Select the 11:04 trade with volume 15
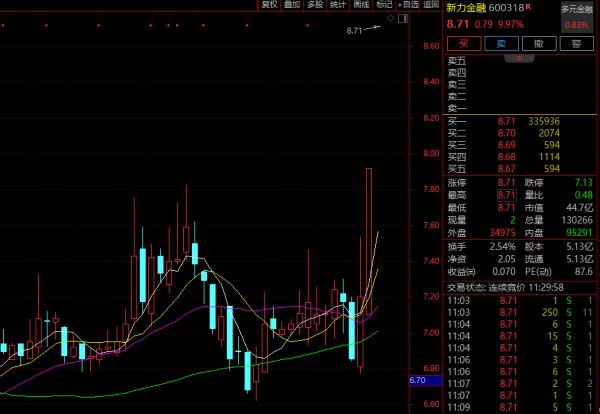The height and width of the screenshot is (414, 600). pyautogui.click(x=520, y=337)
